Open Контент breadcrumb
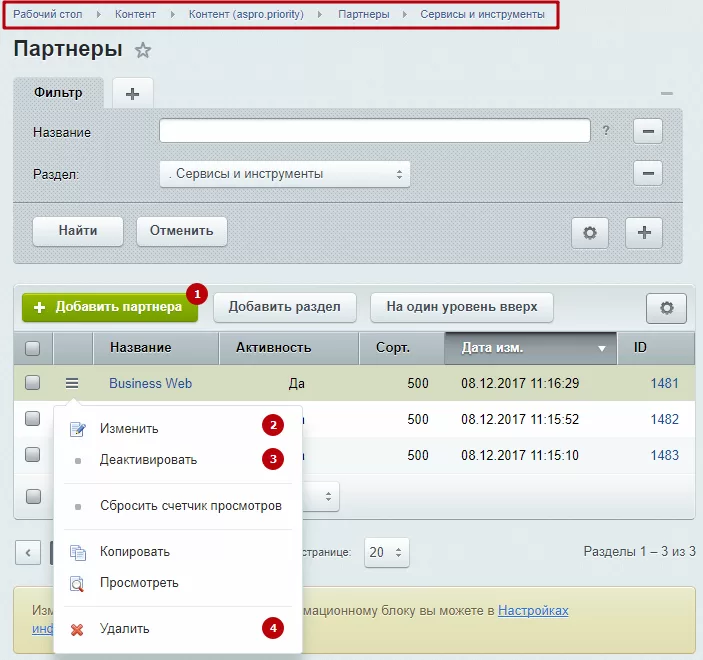The height and width of the screenshot is (660, 703). (x=135, y=14)
